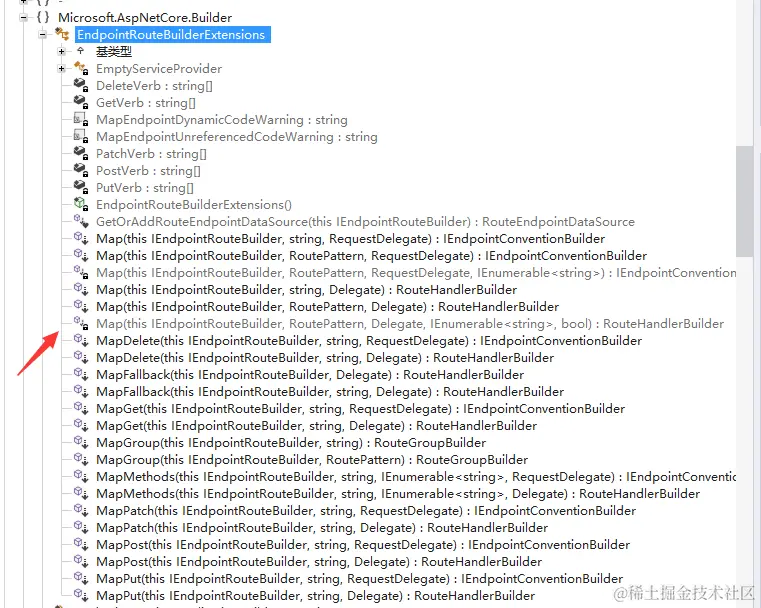Select the EndpointRouteBuilderExtensions() constructor

[x=194, y=205]
